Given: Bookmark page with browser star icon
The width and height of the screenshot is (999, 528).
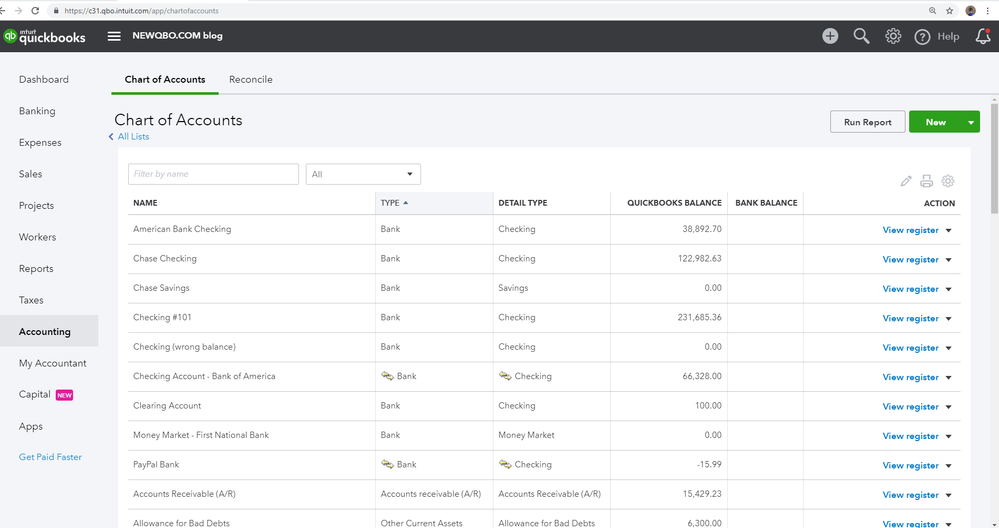Looking at the screenshot, I should 948,10.
